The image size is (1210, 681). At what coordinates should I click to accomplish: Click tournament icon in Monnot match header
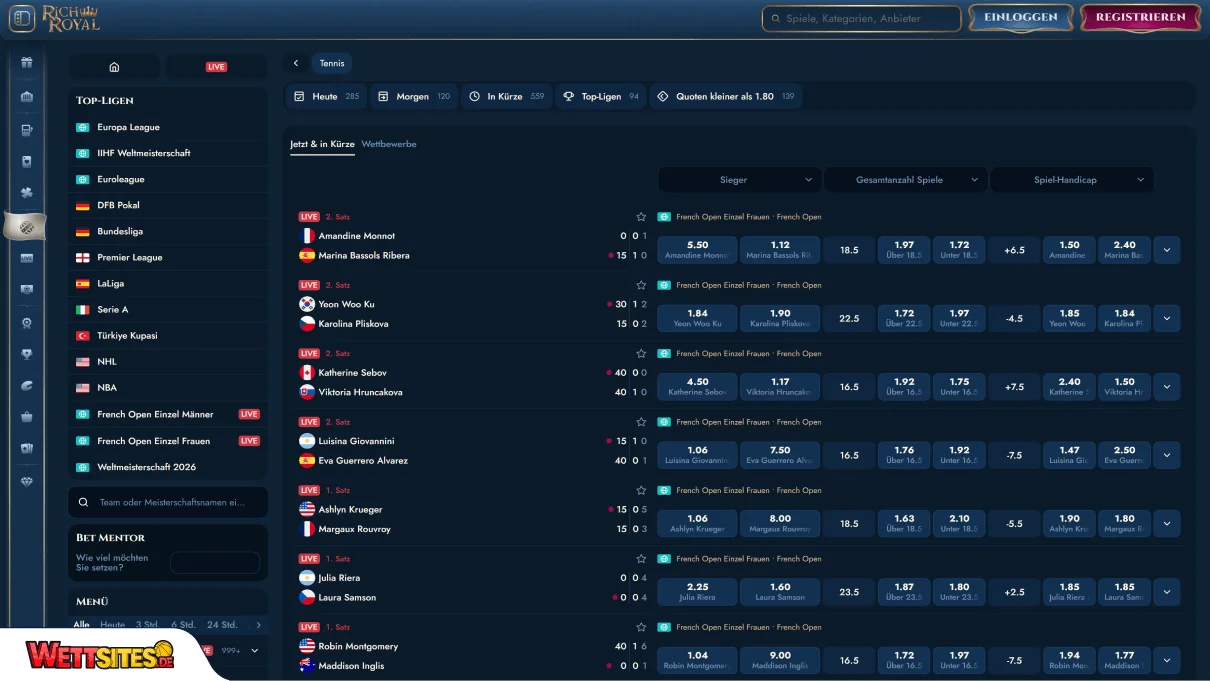tap(664, 217)
